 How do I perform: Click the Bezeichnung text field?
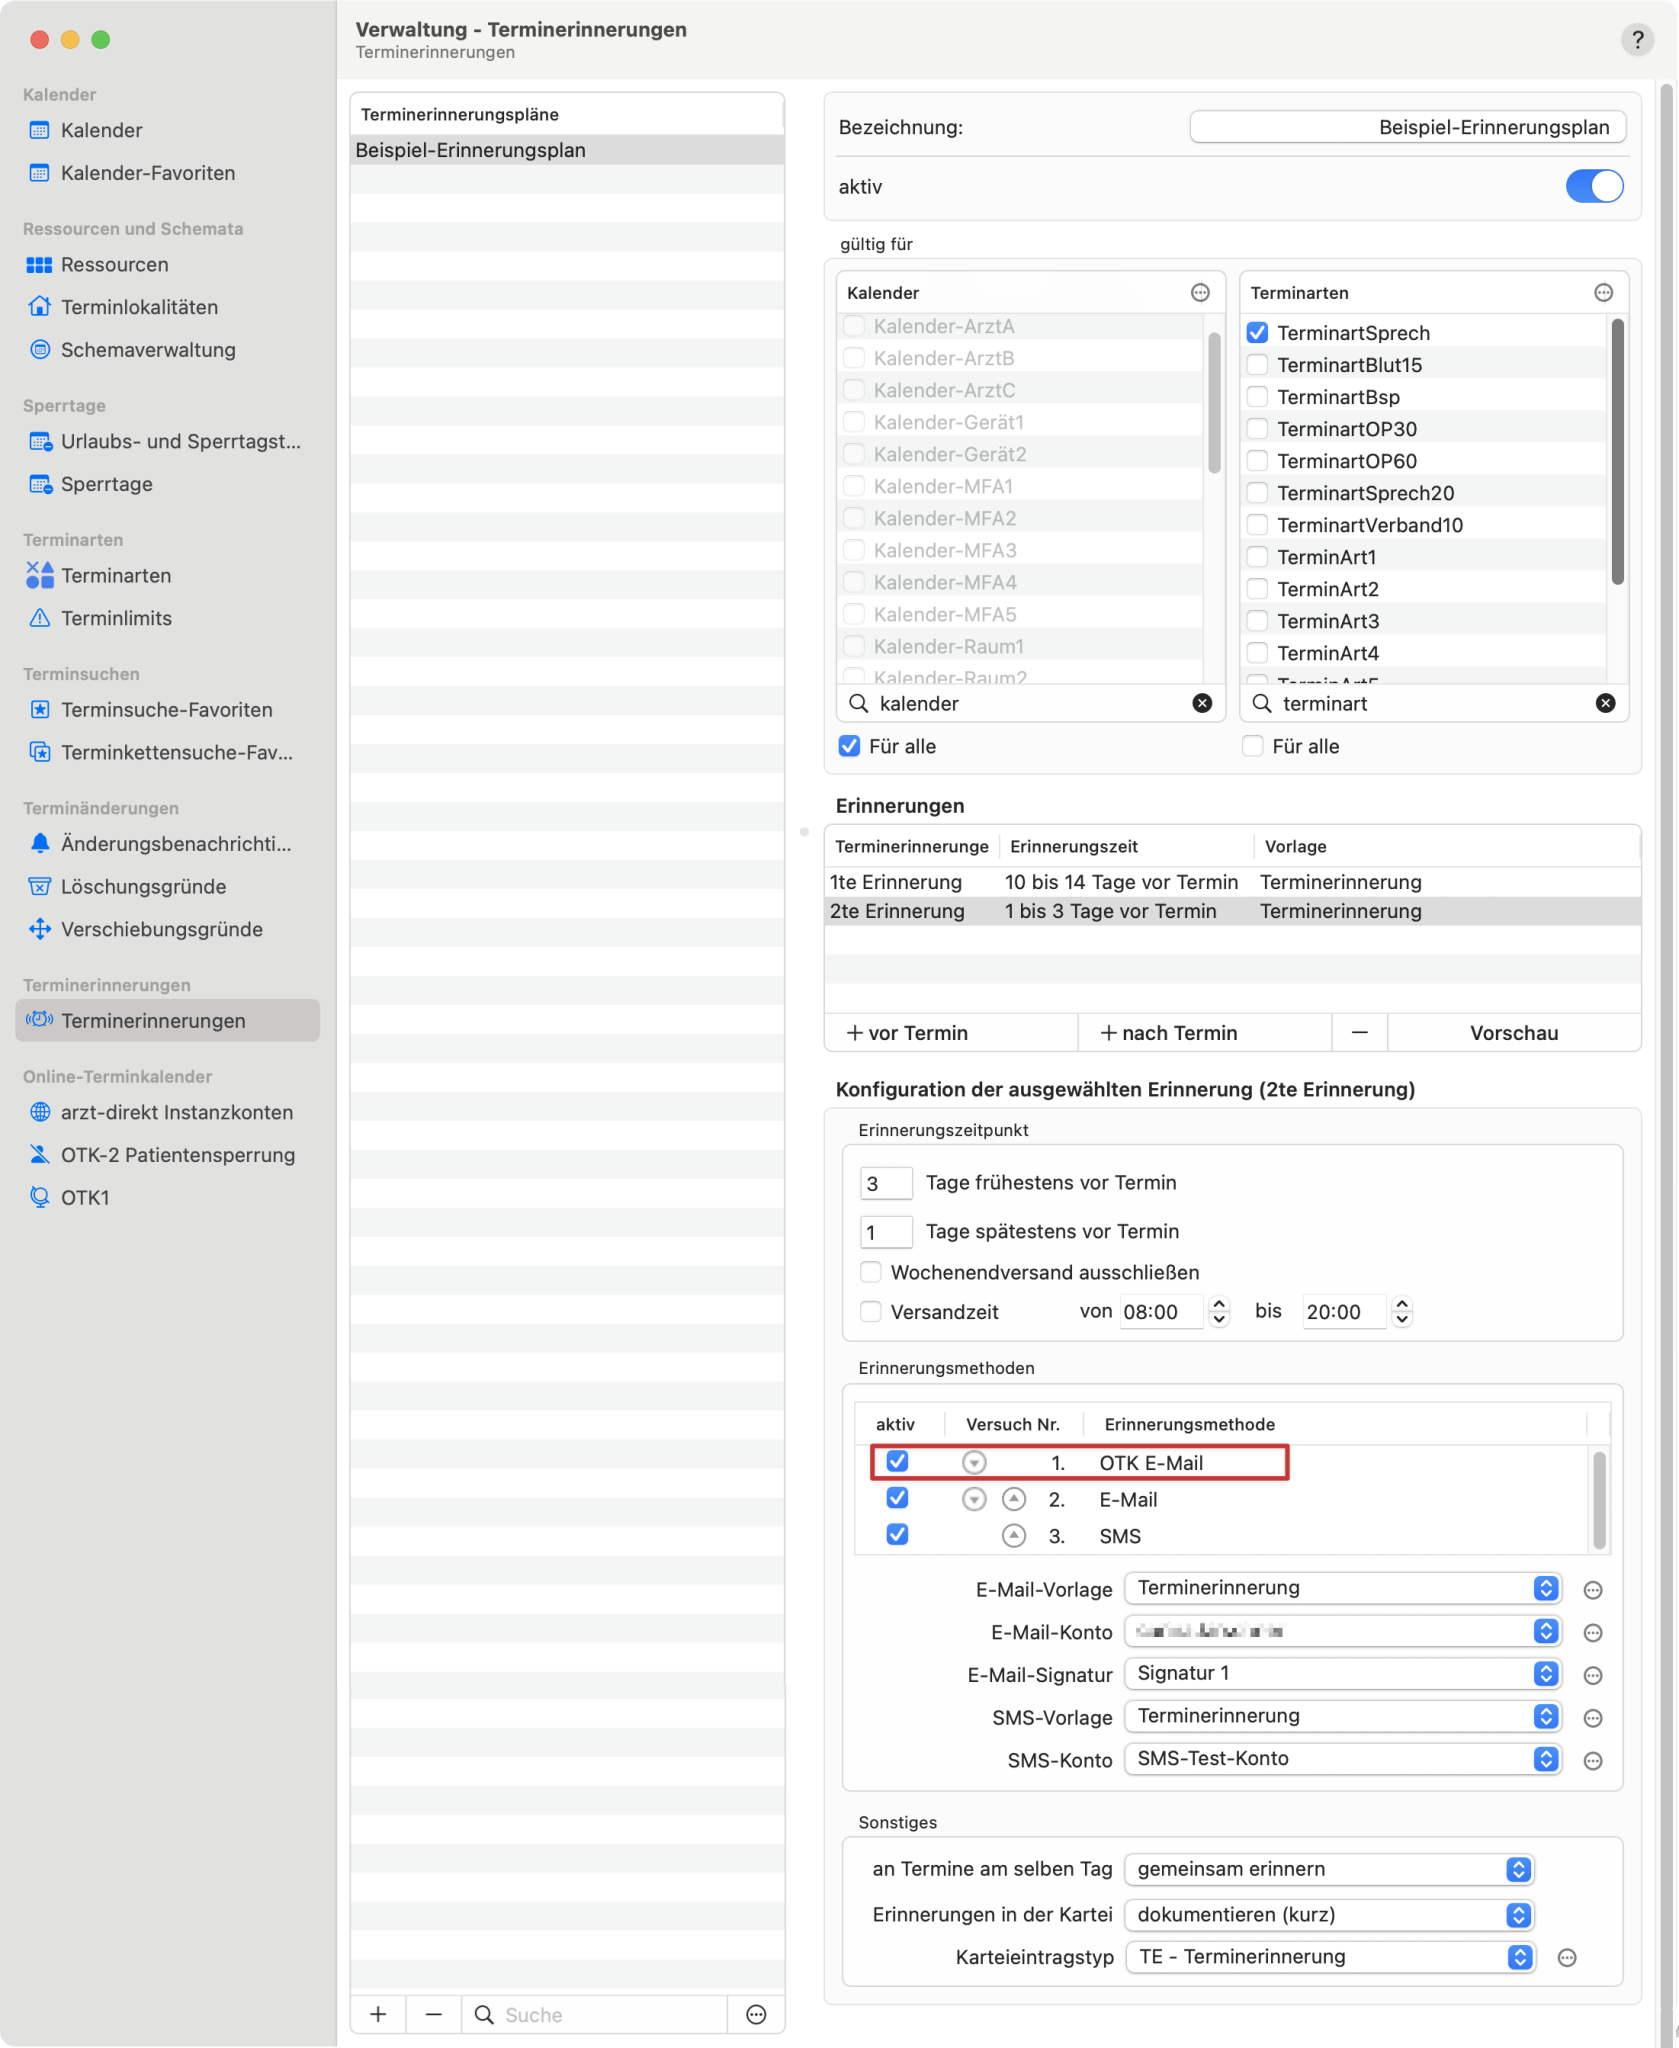(1407, 127)
